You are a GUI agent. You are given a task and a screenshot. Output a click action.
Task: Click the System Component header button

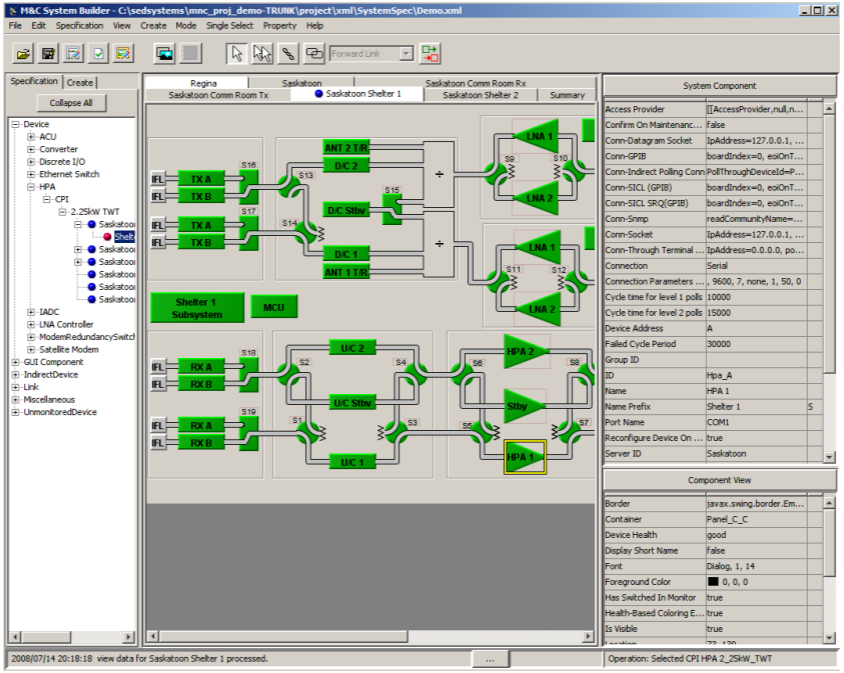coord(720,86)
